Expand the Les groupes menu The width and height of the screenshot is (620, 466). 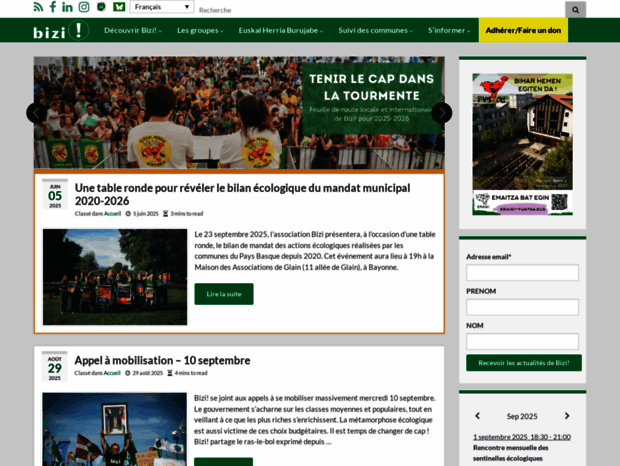[200, 30]
